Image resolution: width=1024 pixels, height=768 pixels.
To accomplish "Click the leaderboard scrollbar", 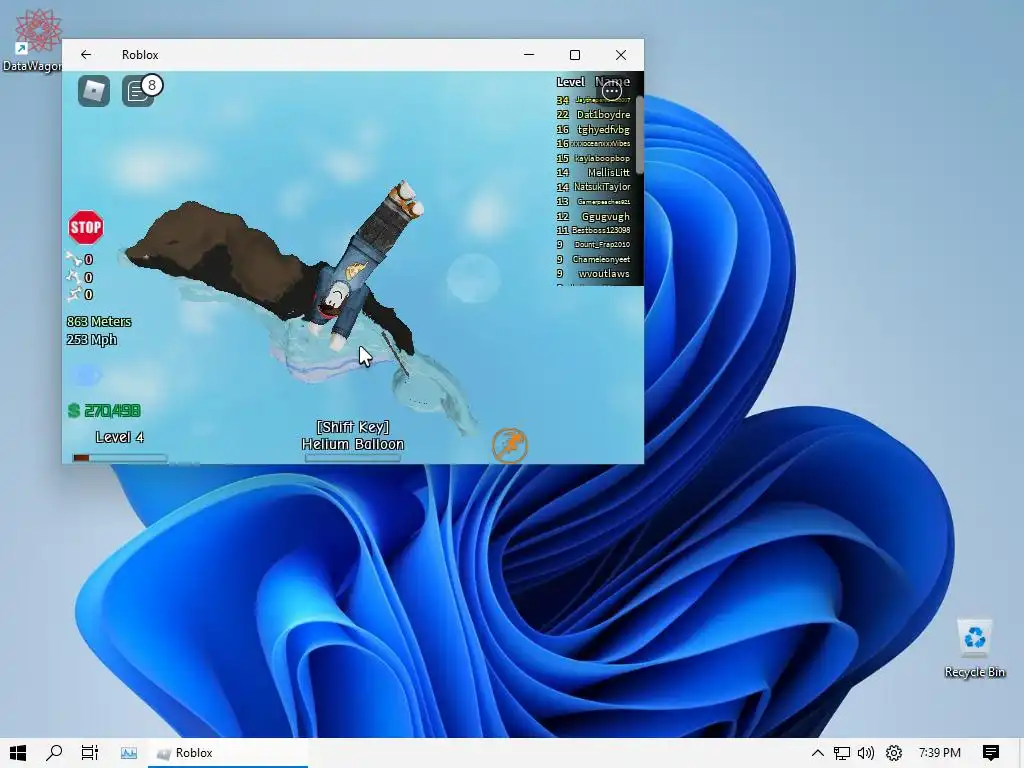I will pyautogui.click(x=639, y=134).
